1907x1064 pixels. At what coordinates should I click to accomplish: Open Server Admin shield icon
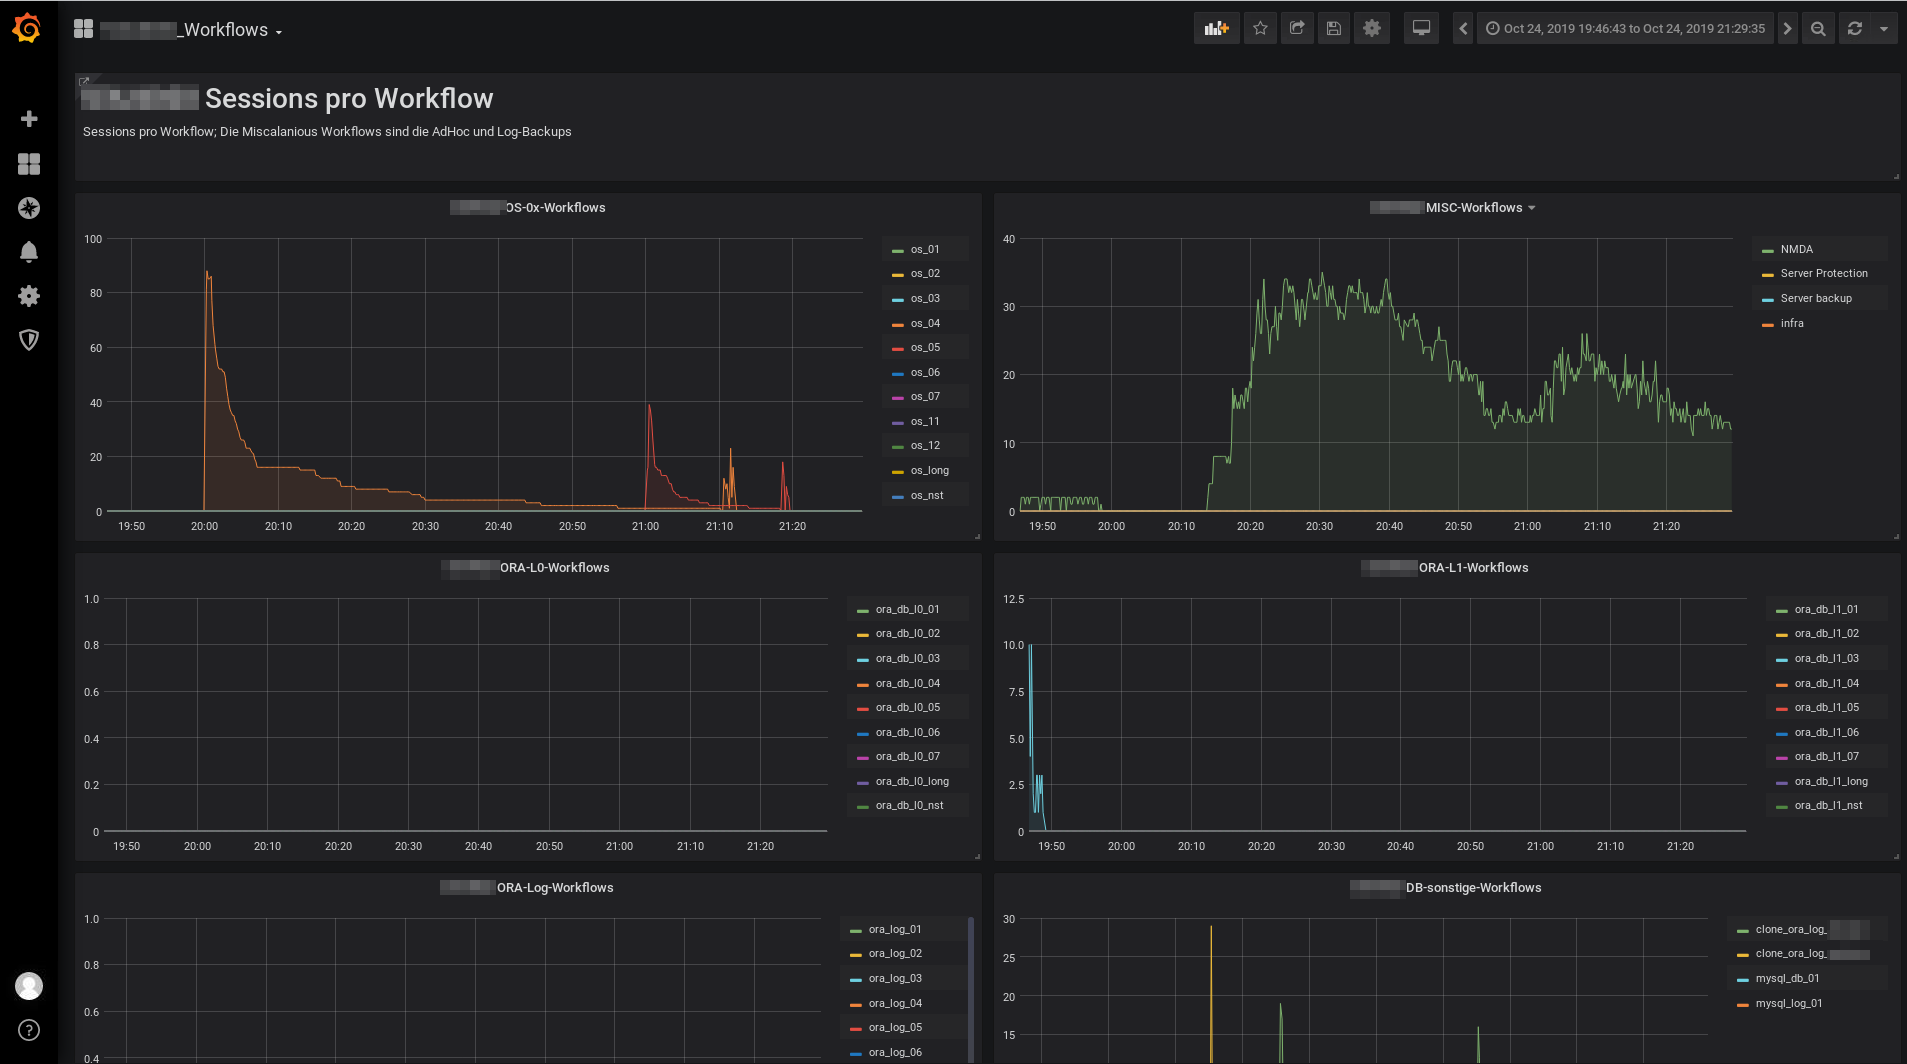[x=29, y=340]
